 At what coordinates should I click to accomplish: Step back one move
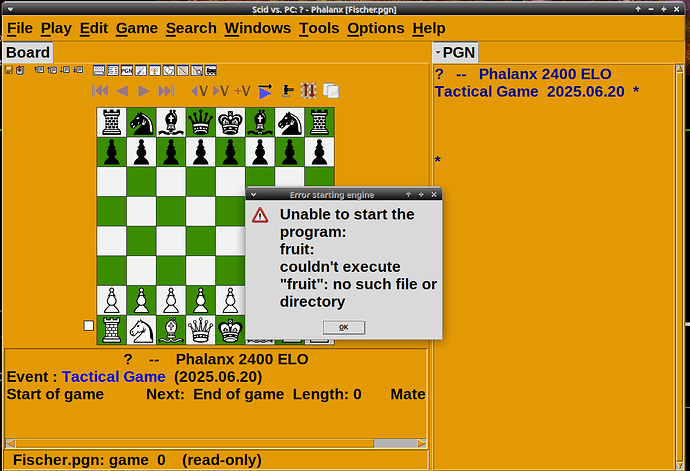tap(122, 91)
